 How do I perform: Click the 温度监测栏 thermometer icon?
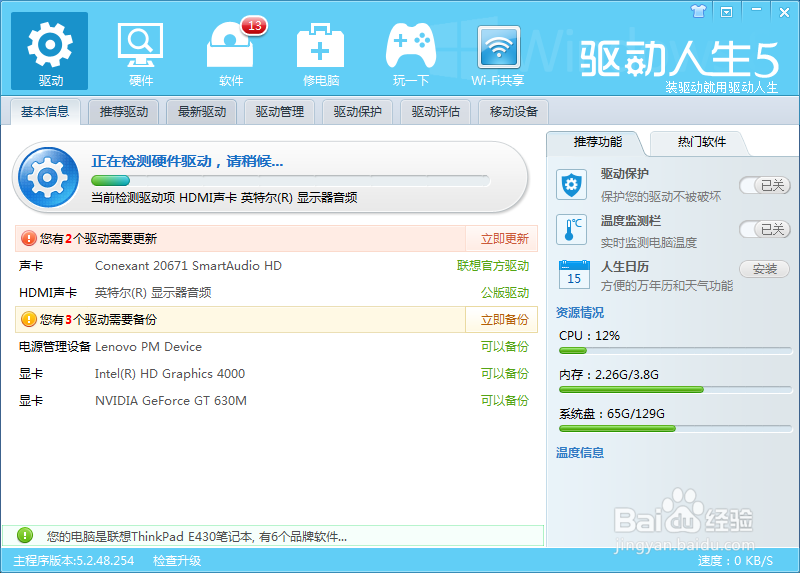571,230
